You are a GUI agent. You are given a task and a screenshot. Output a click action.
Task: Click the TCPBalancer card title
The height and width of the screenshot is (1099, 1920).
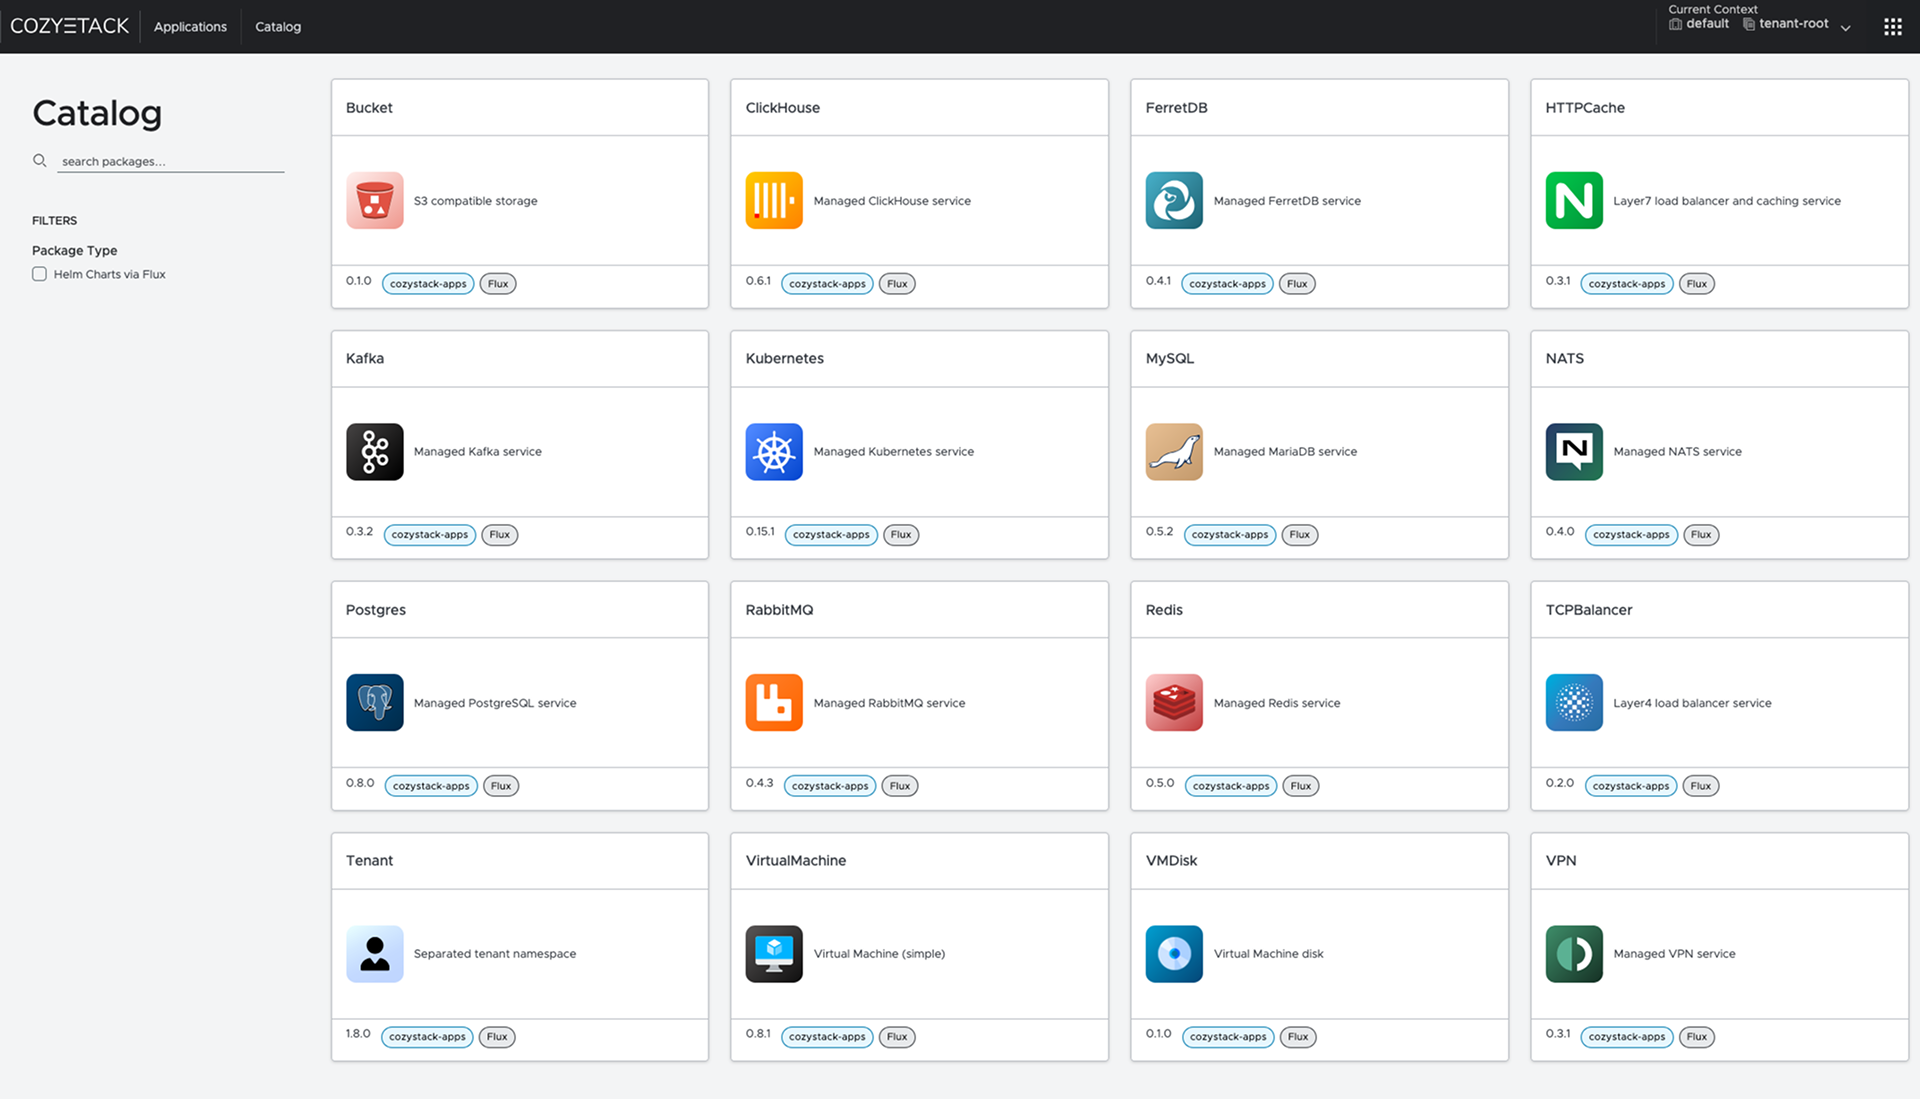pos(1588,610)
